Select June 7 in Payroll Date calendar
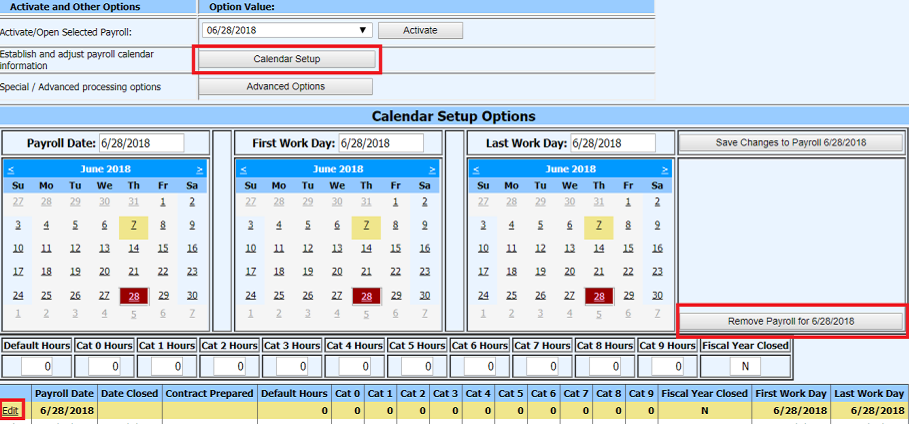The width and height of the screenshot is (910, 424). 133,226
